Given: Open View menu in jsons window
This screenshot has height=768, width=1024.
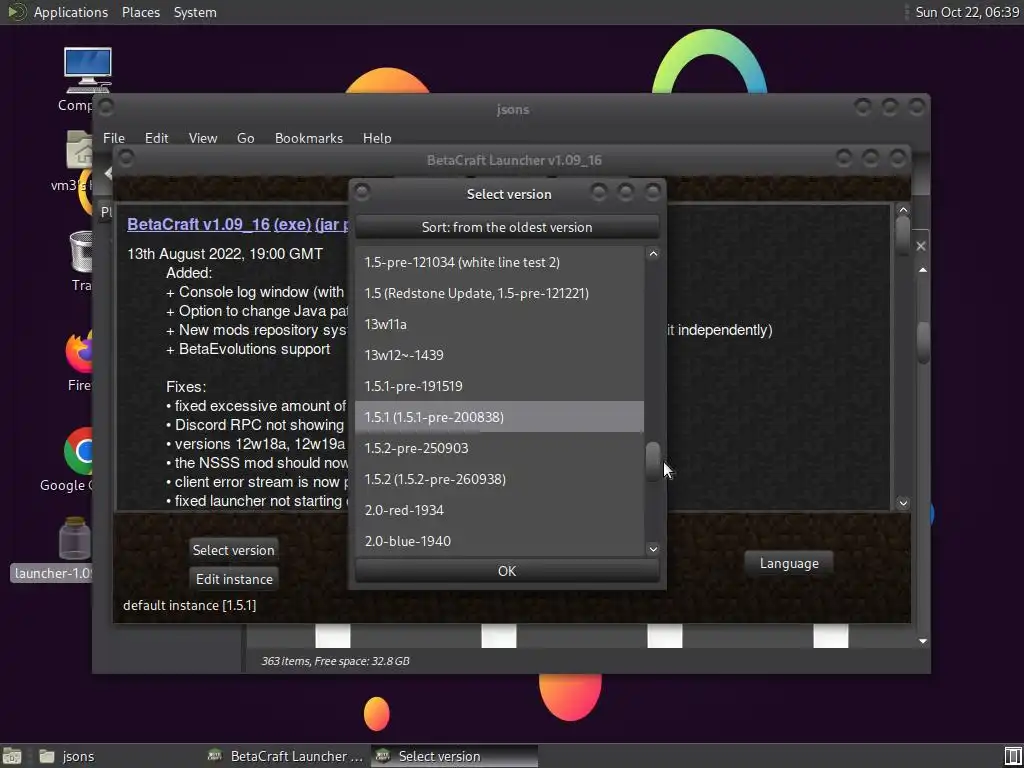Looking at the screenshot, I should pyautogui.click(x=202, y=138).
